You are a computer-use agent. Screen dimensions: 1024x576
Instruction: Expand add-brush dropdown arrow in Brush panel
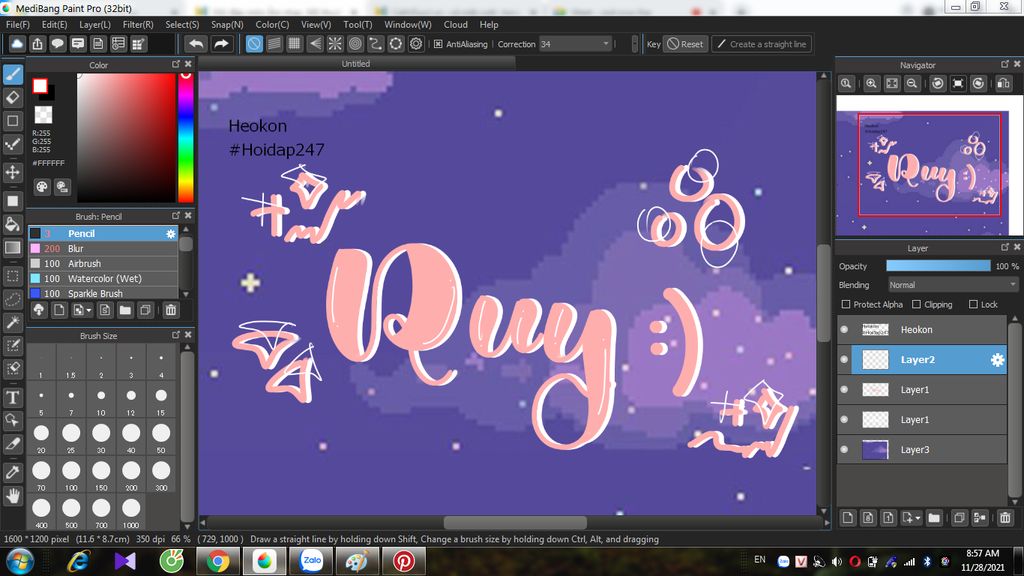point(89,310)
